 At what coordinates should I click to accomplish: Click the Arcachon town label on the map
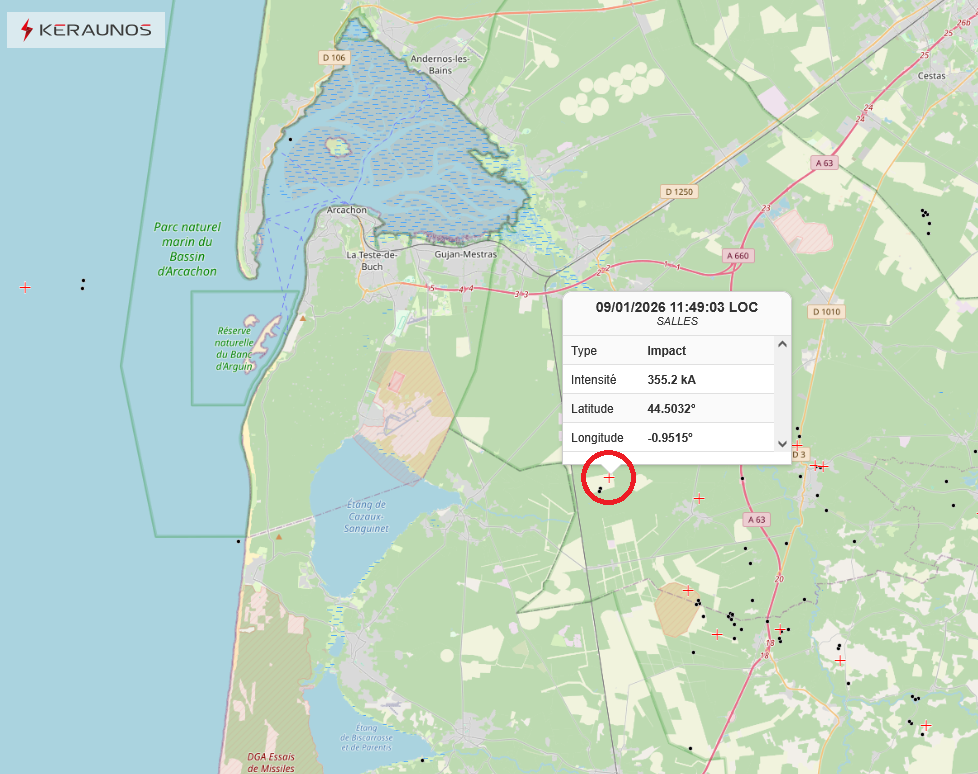coord(346,210)
